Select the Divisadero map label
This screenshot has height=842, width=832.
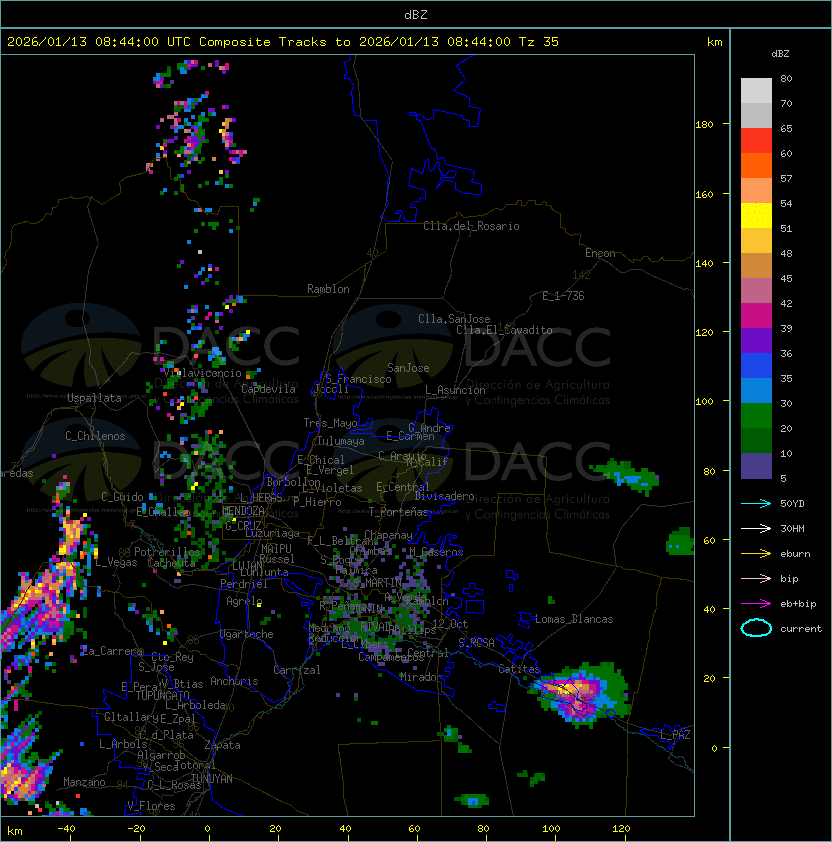(444, 496)
